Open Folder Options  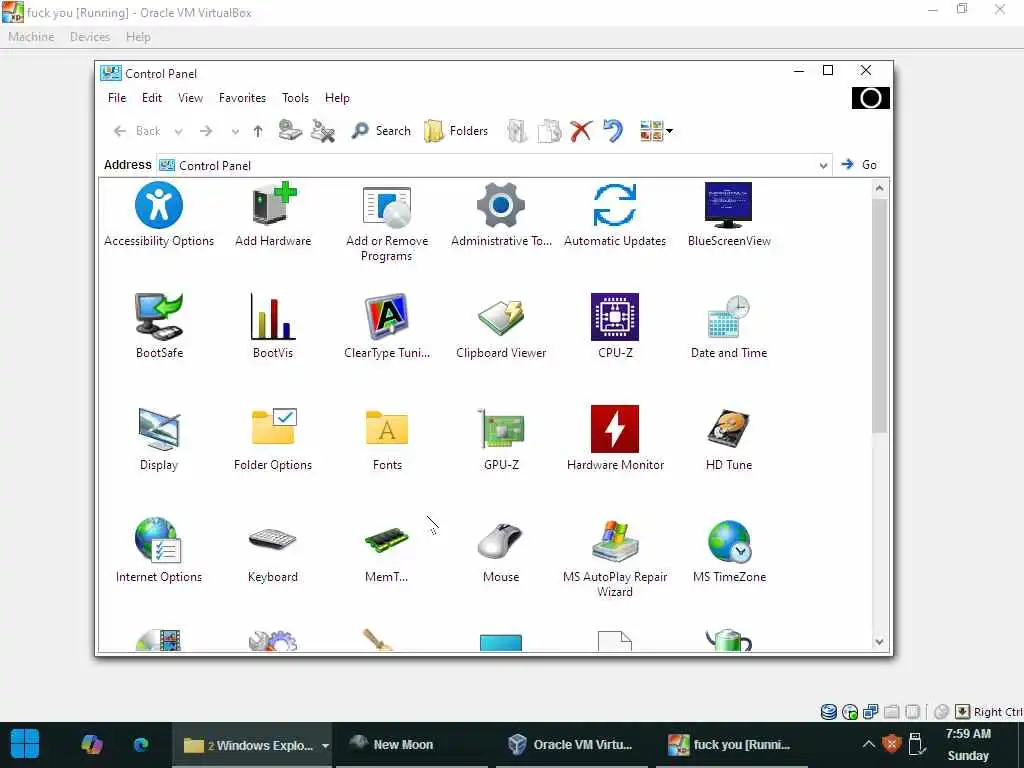pyautogui.click(x=273, y=439)
